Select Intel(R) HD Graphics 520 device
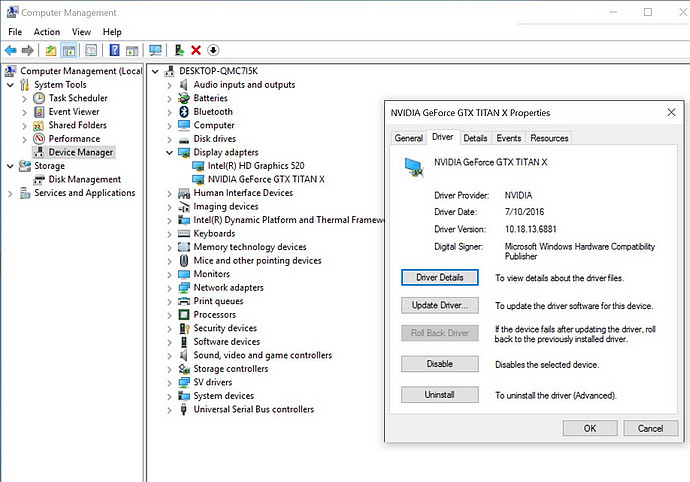690x482 pixels. click(x=256, y=166)
